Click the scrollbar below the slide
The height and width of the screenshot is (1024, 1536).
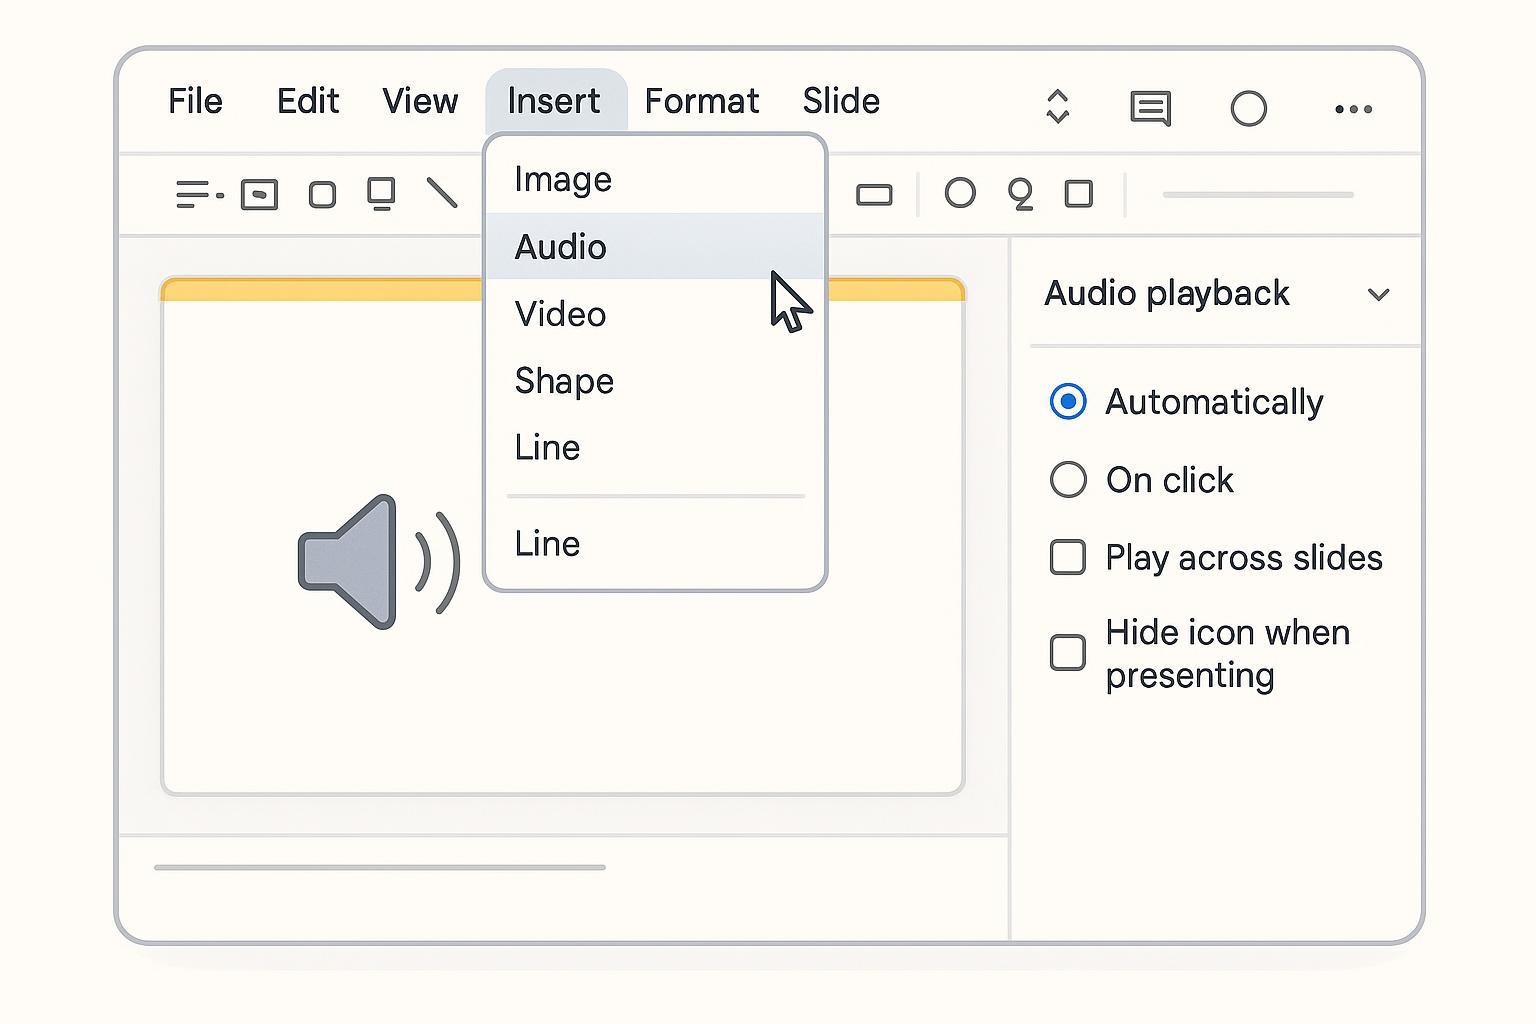coord(380,867)
